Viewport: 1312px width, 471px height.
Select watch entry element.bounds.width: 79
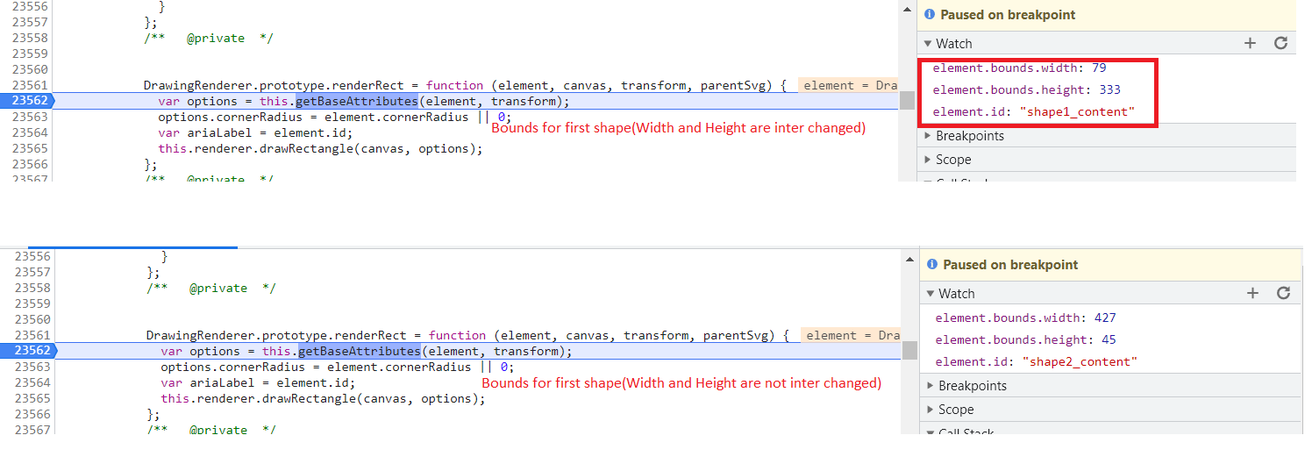click(1018, 69)
